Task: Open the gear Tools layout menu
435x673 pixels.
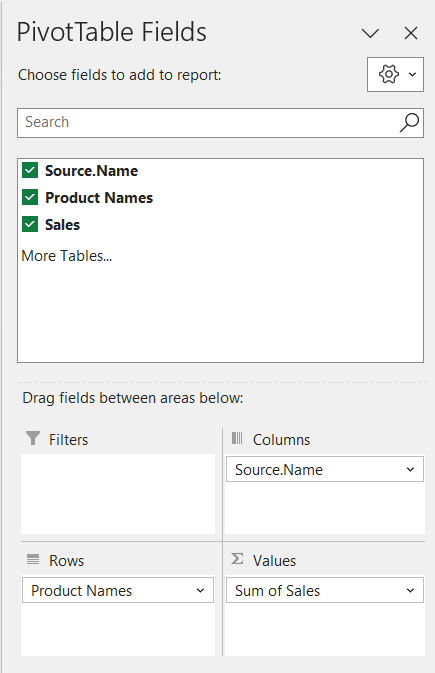Action: pos(395,75)
